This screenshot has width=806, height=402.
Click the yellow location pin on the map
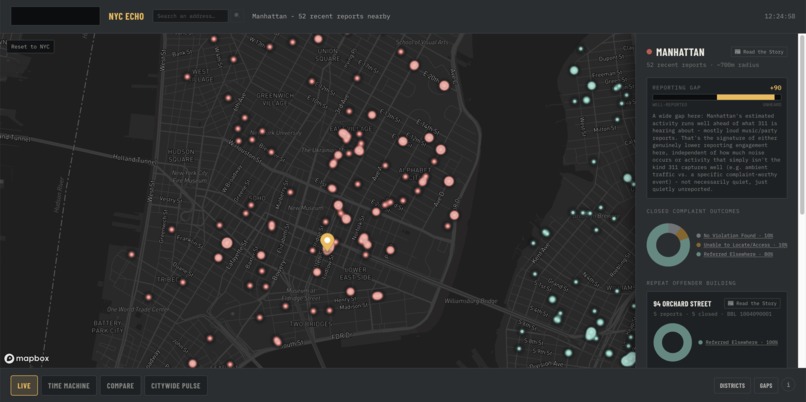click(x=327, y=242)
